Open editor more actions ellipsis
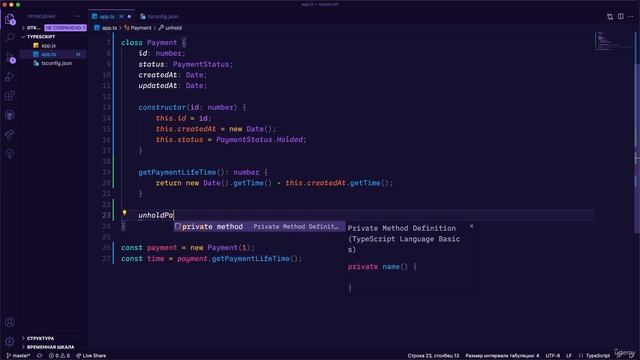640x360 pixels. coord(631,17)
